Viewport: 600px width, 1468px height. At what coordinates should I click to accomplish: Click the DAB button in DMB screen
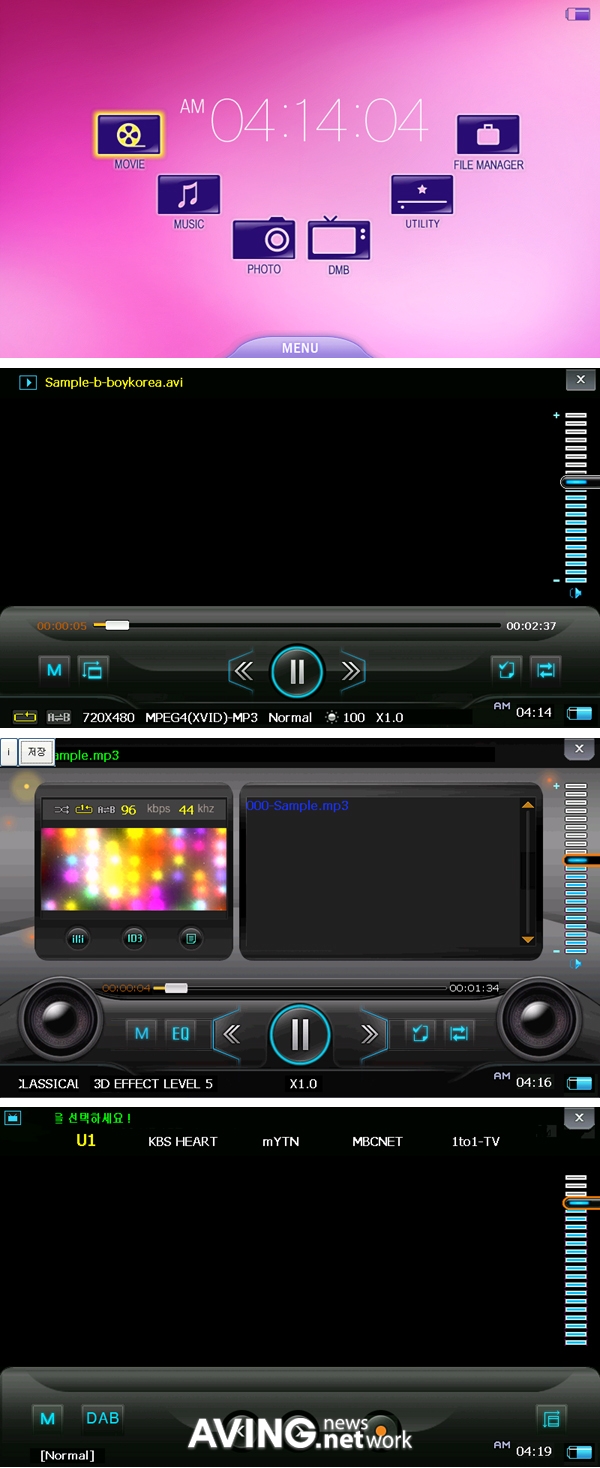pyautogui.click(x=102, y=1417)
